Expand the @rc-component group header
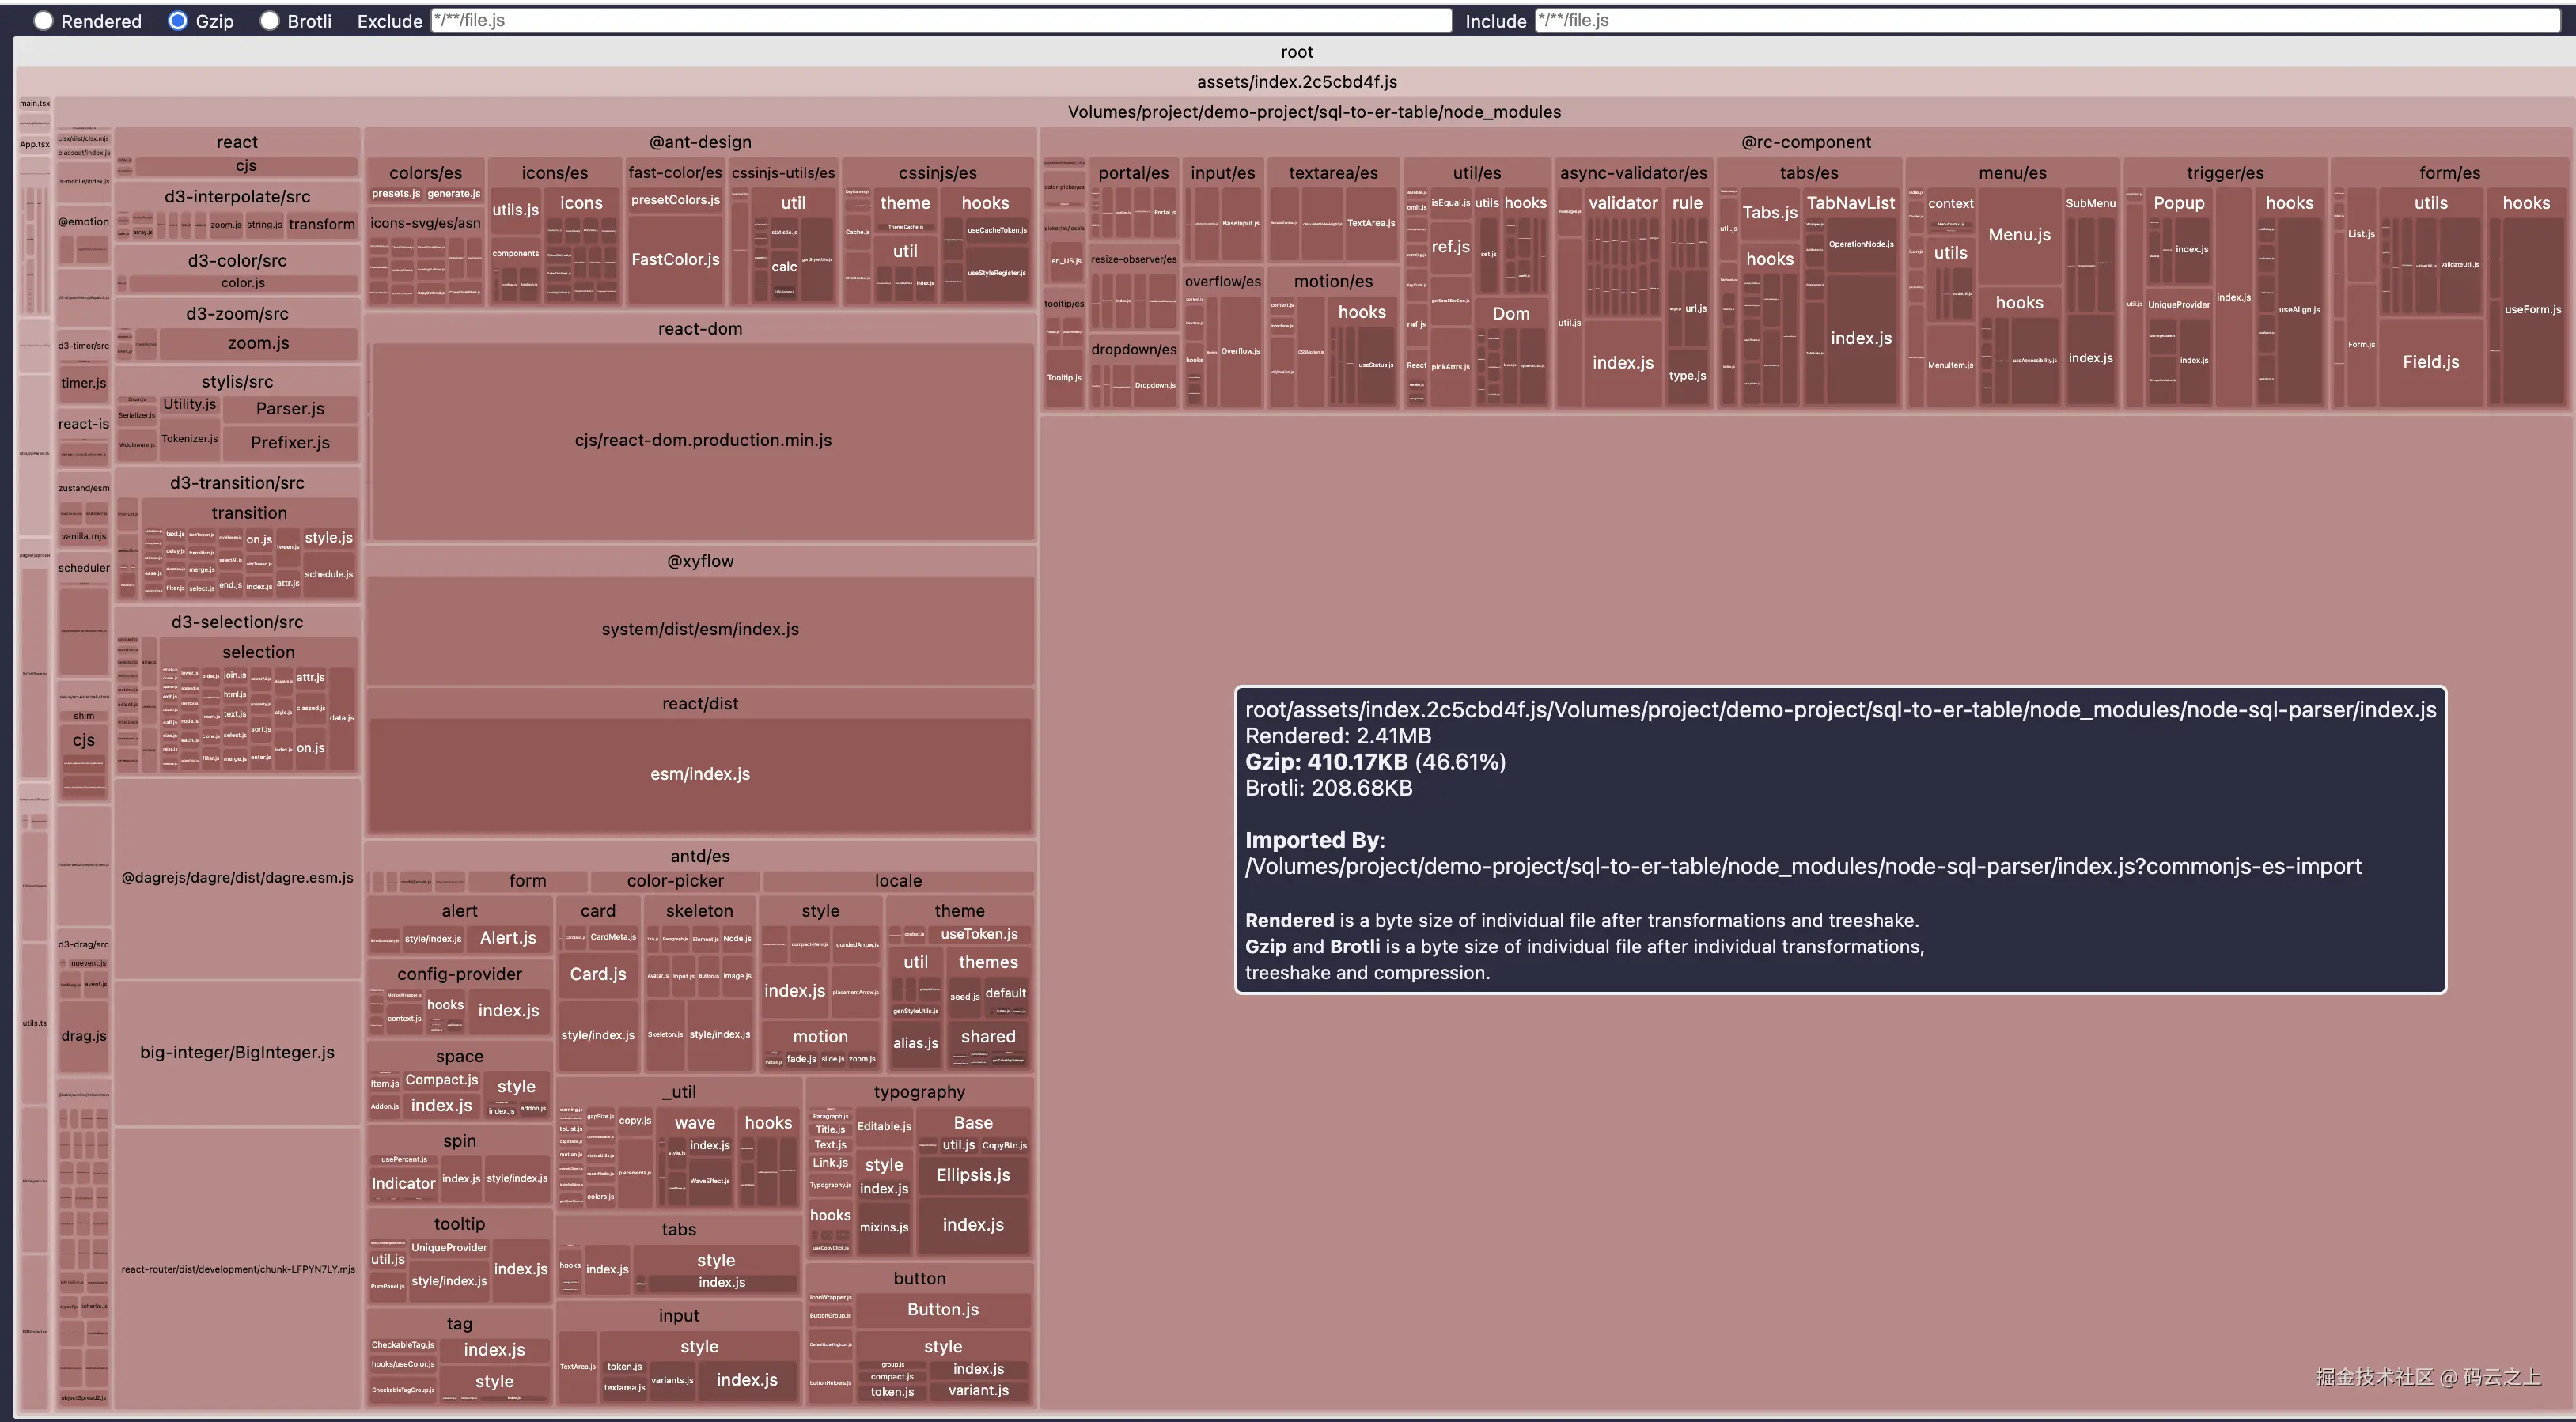The width and height of the screenshot is (2576, 1422). point(1805,142)
